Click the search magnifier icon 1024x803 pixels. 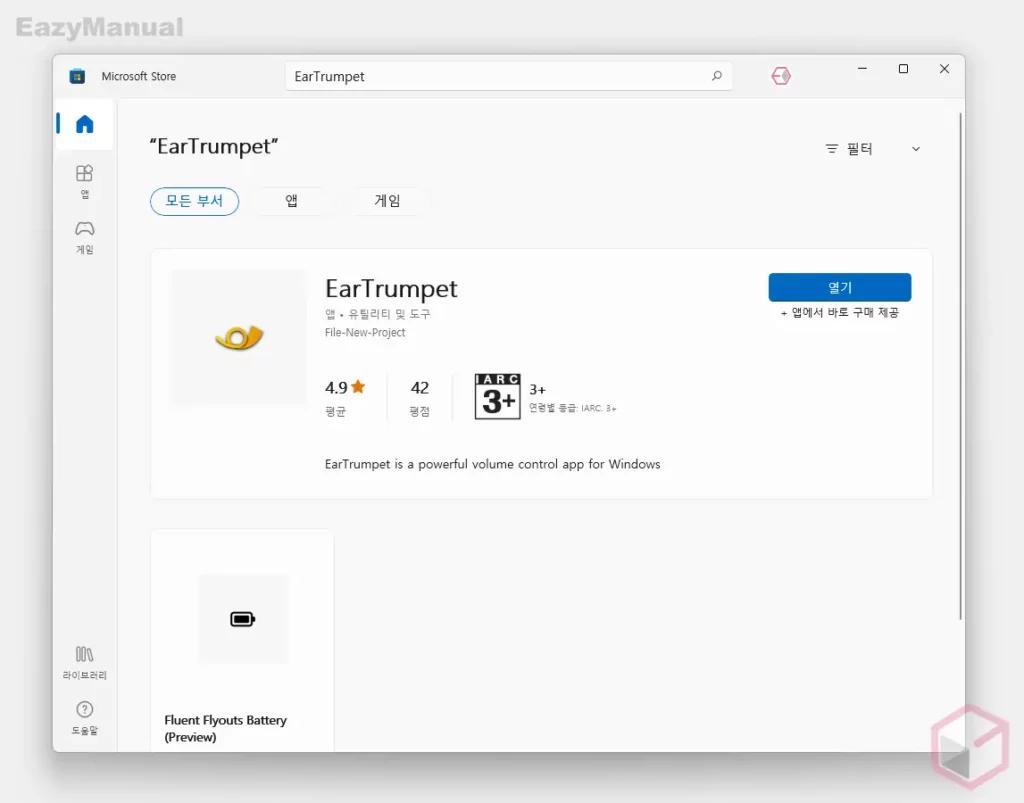716,76
